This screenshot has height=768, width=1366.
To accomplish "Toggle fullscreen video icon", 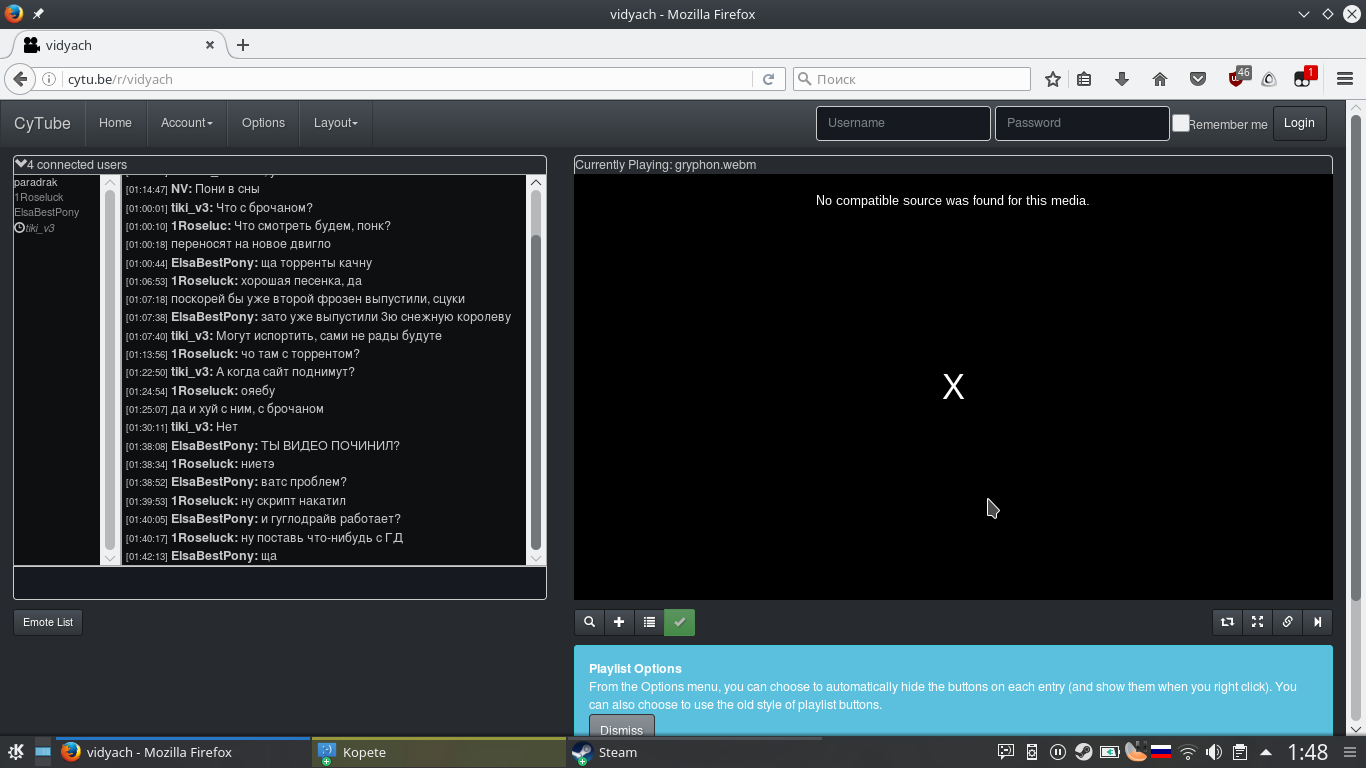I will 1257,622.
